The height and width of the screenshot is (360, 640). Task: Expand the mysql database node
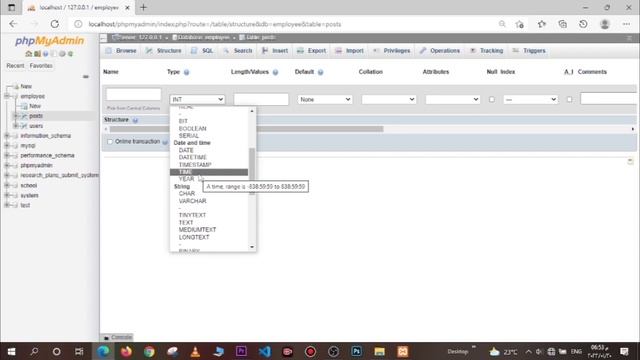(7, 146)
